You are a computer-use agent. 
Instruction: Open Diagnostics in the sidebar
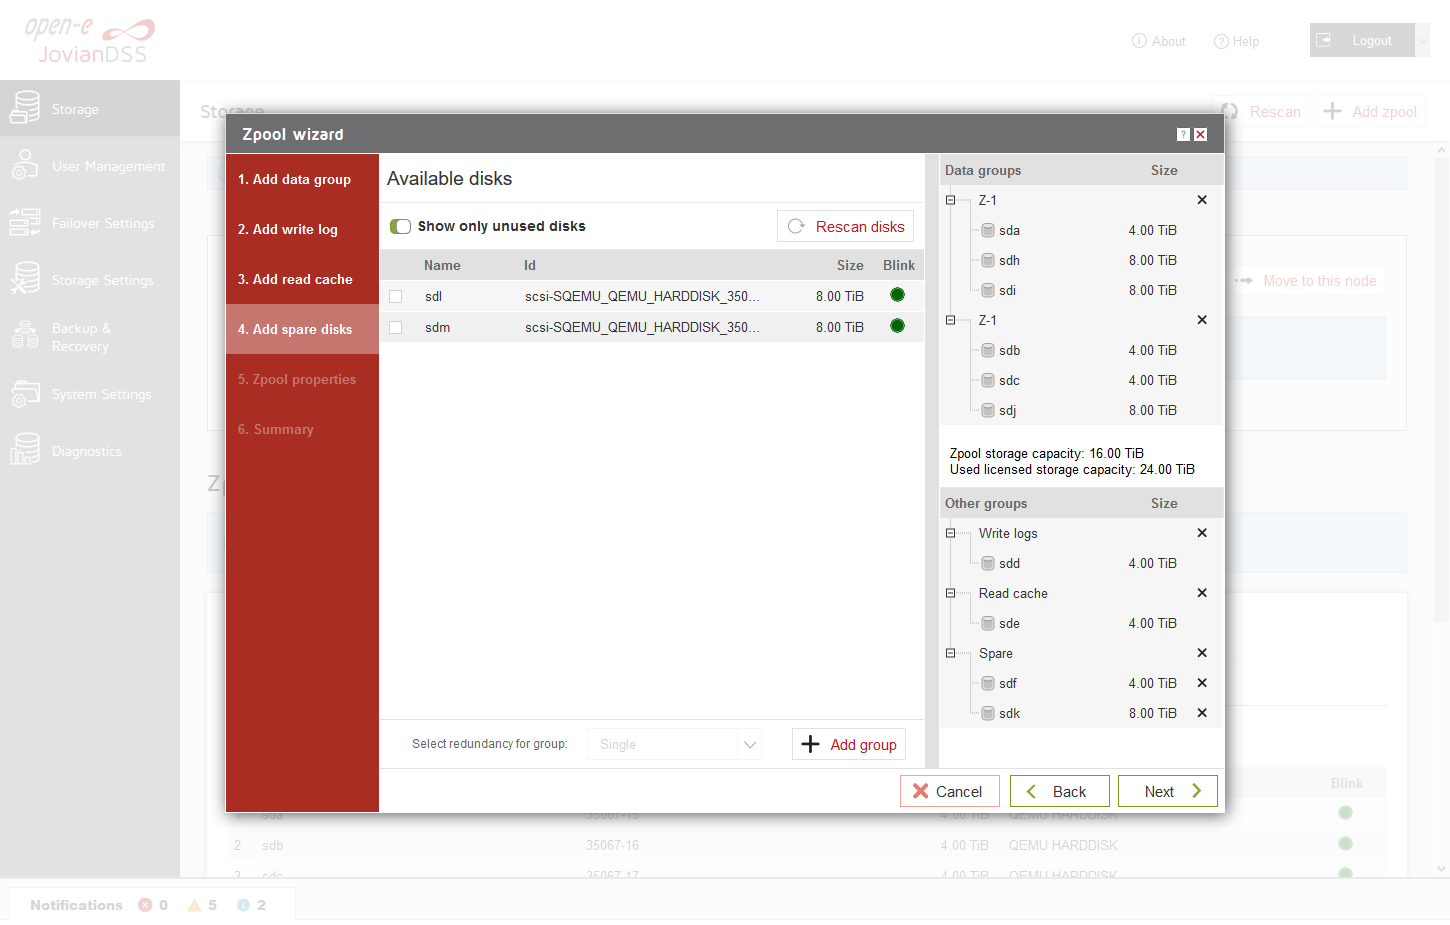pos(90,451)
